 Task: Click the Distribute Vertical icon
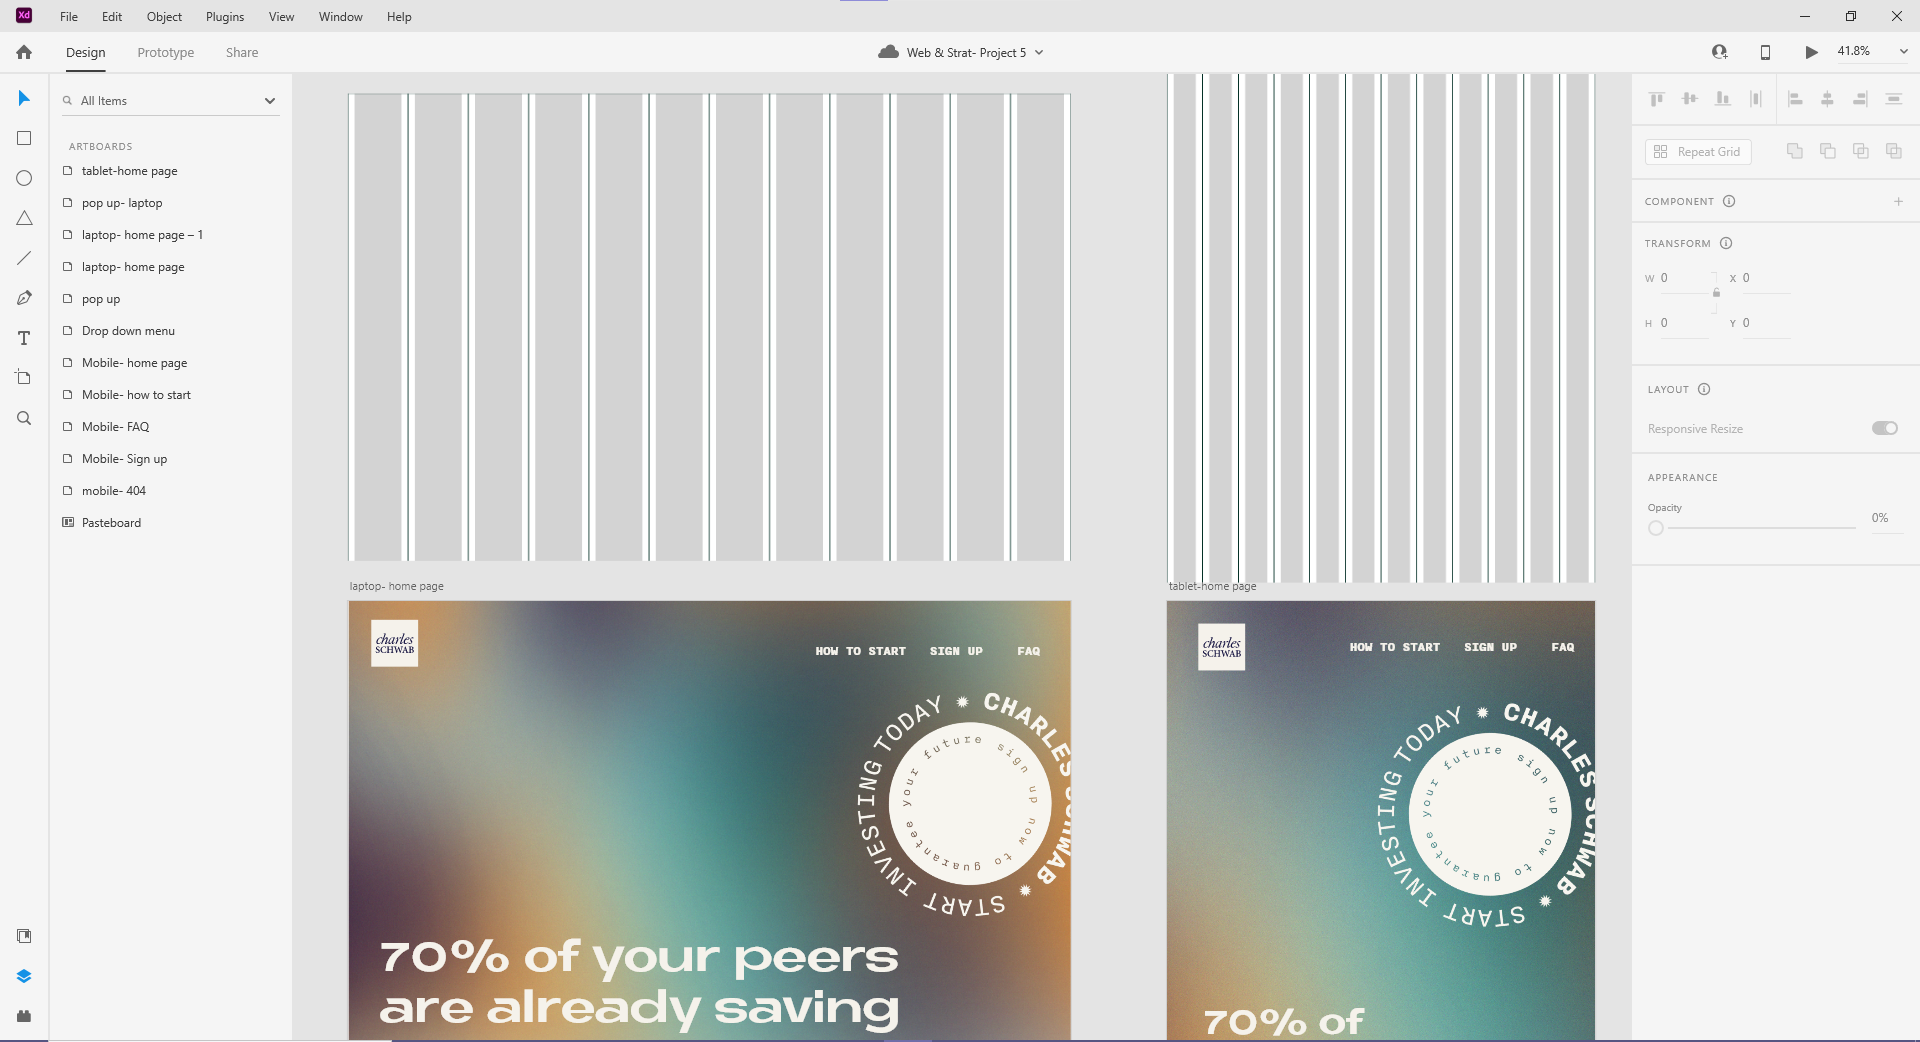(1756, 98)
